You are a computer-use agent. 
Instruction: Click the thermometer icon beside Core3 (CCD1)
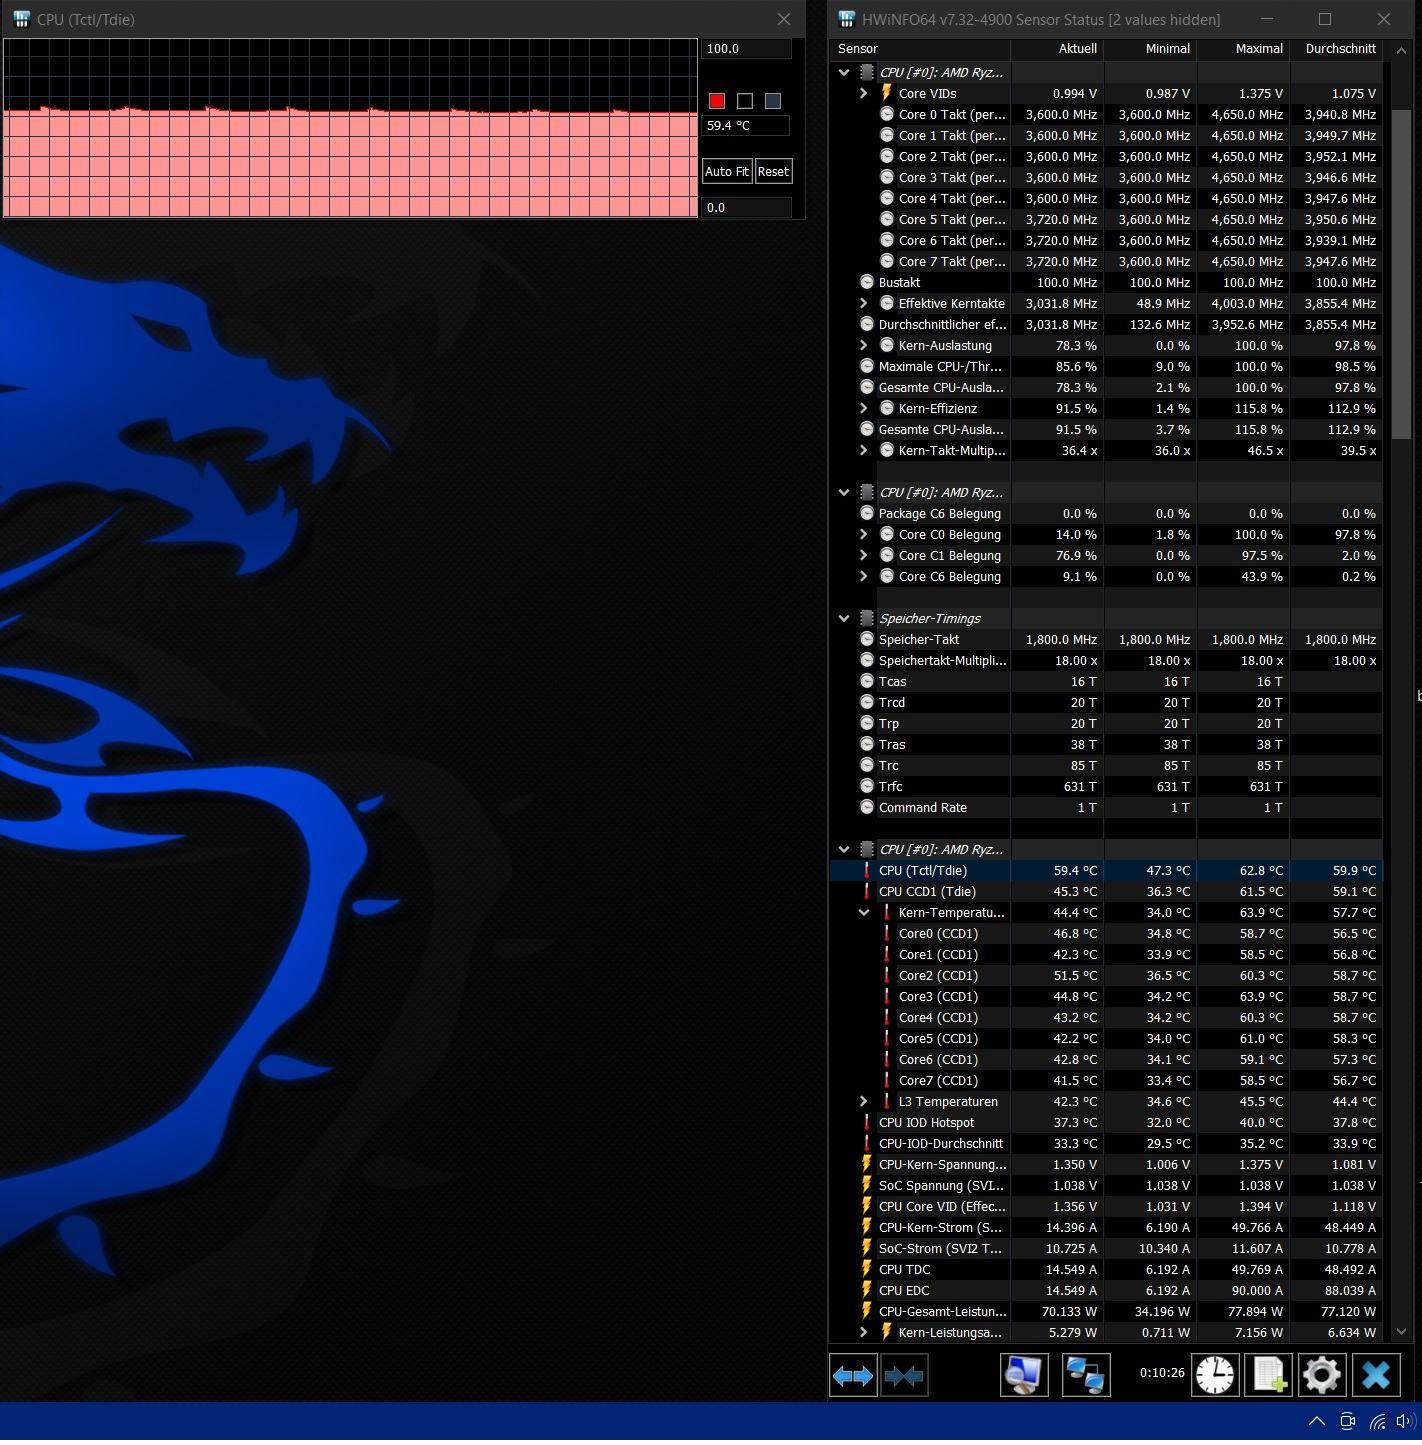click(x=887, y=996)
